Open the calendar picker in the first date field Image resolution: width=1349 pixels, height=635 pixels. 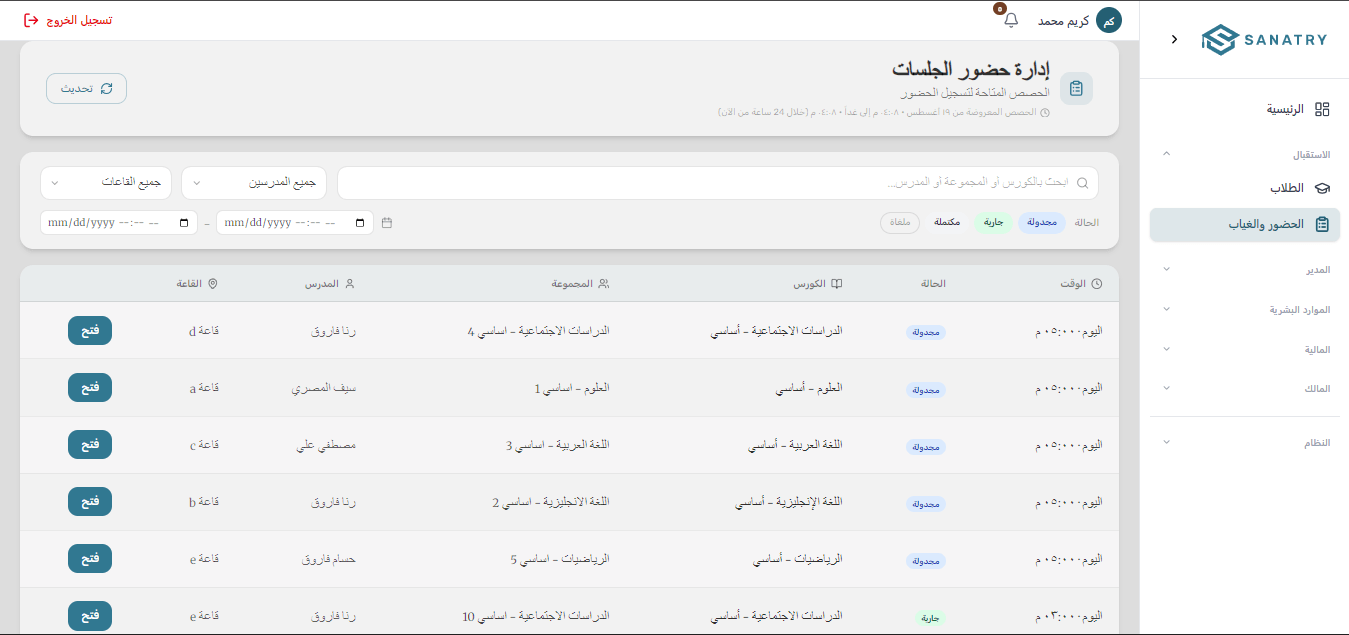pos(362,223)
